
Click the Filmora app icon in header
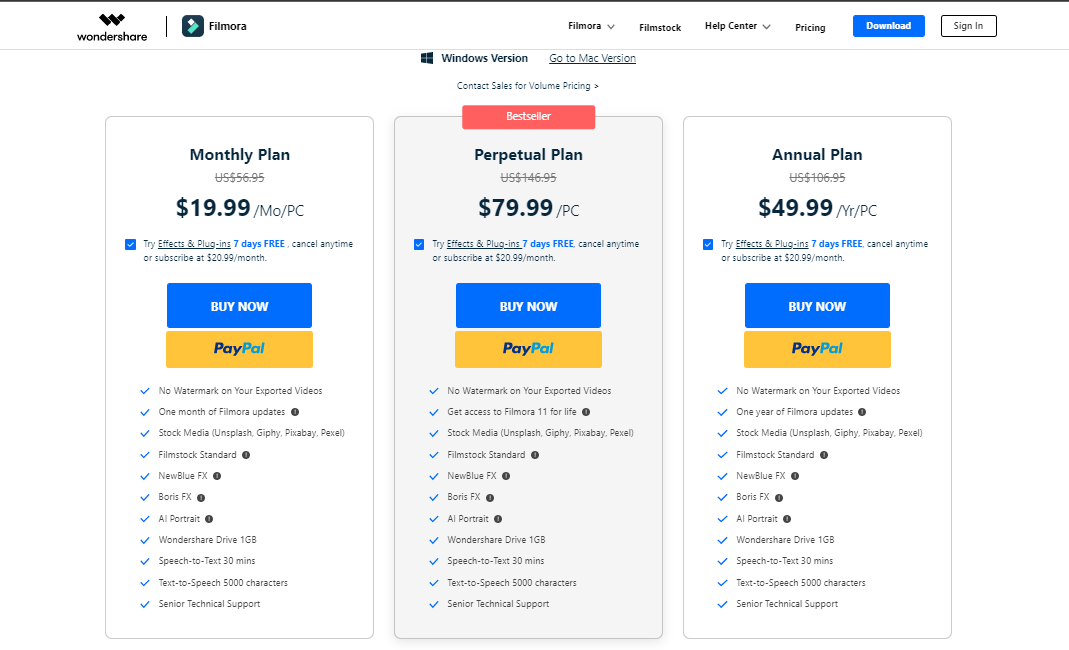coord(193,26)
